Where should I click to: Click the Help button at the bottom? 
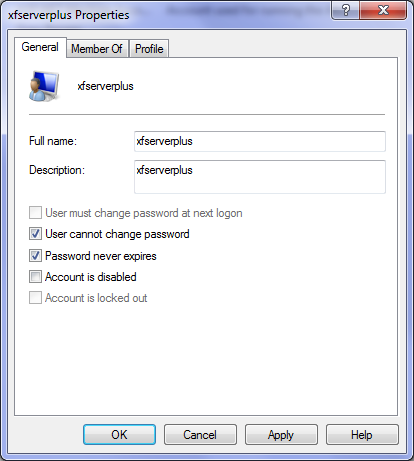pyautogui.click(x=362, y=435)
